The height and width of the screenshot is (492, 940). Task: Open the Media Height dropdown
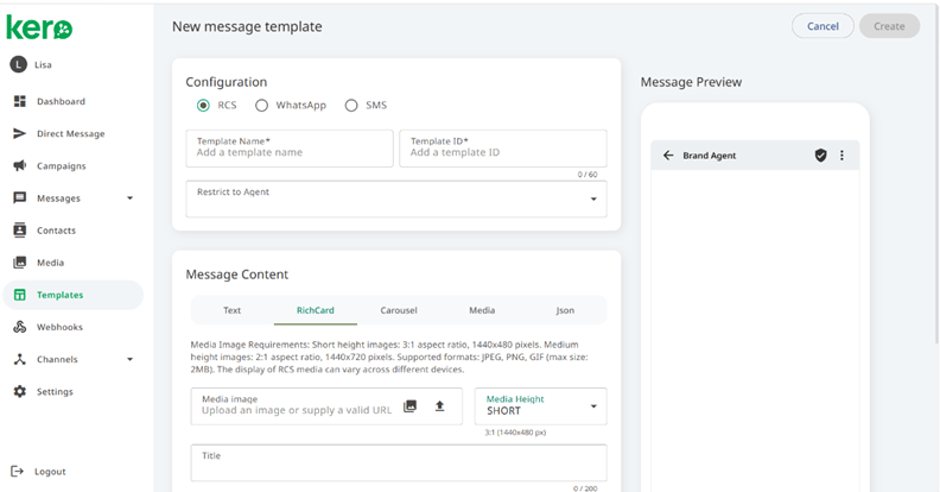point(541,406)
